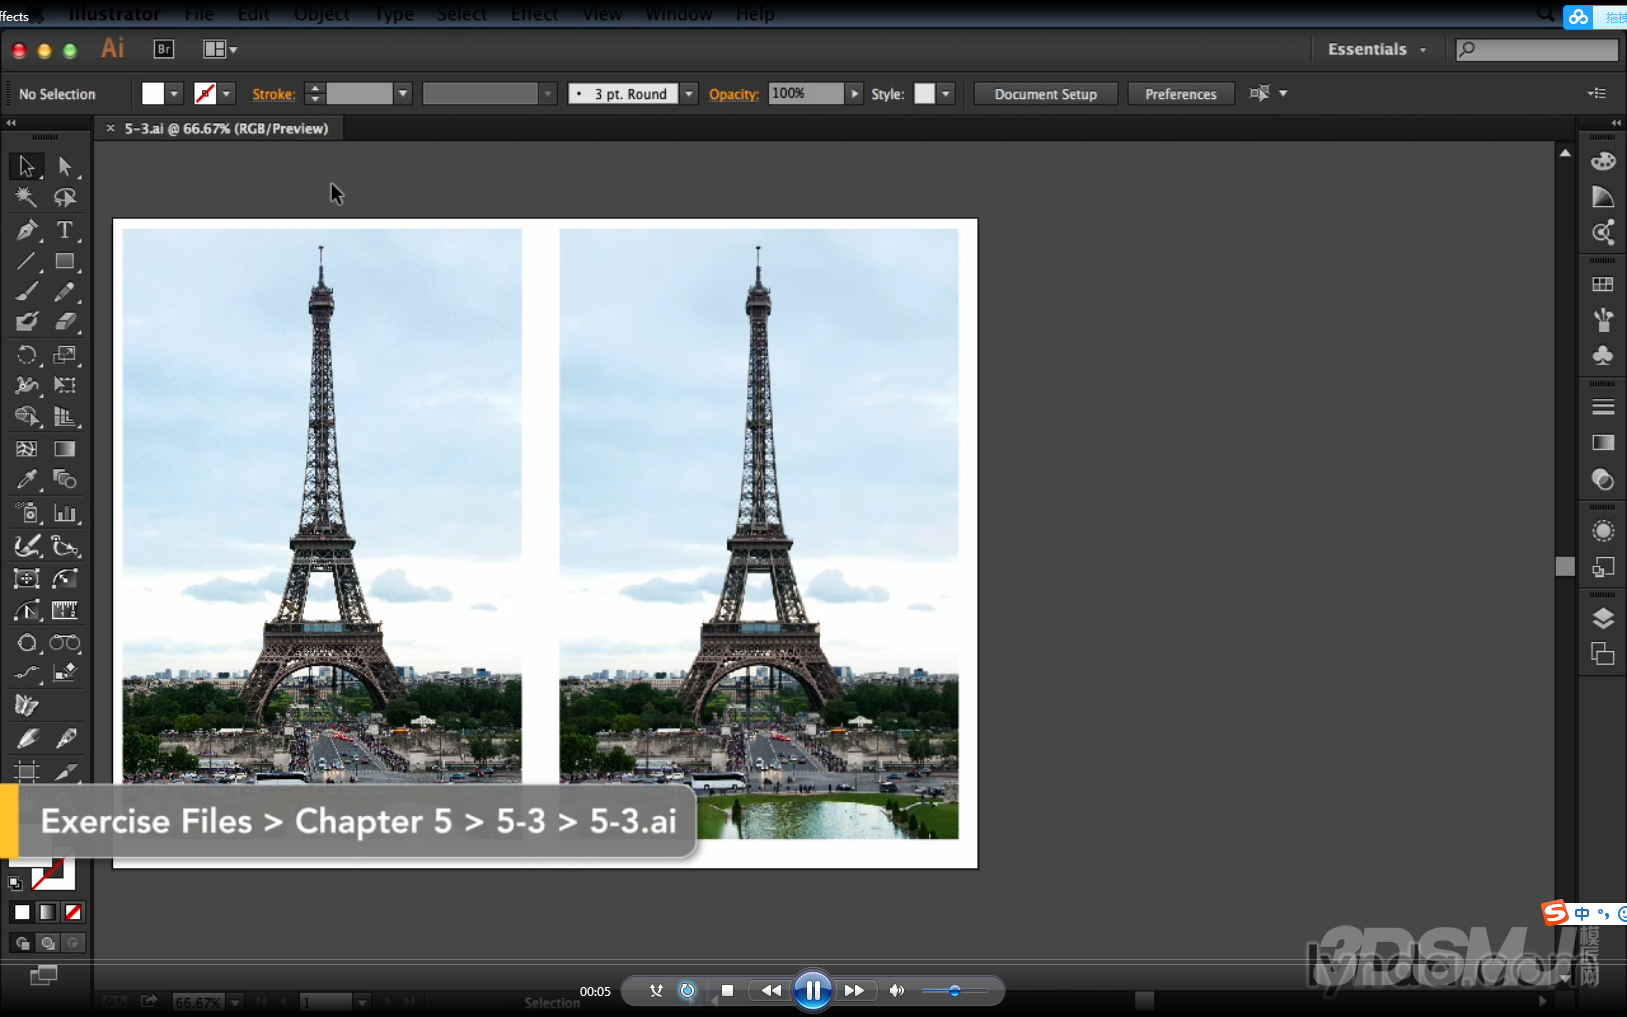Open the Arrange Documents dropdown
The height and width of the screenshot is (1017, 1627).
click(x=220, y=49)
